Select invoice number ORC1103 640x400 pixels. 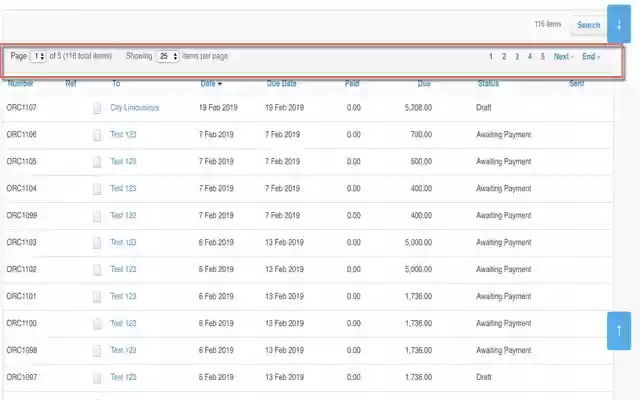click(x=21, y=242)
